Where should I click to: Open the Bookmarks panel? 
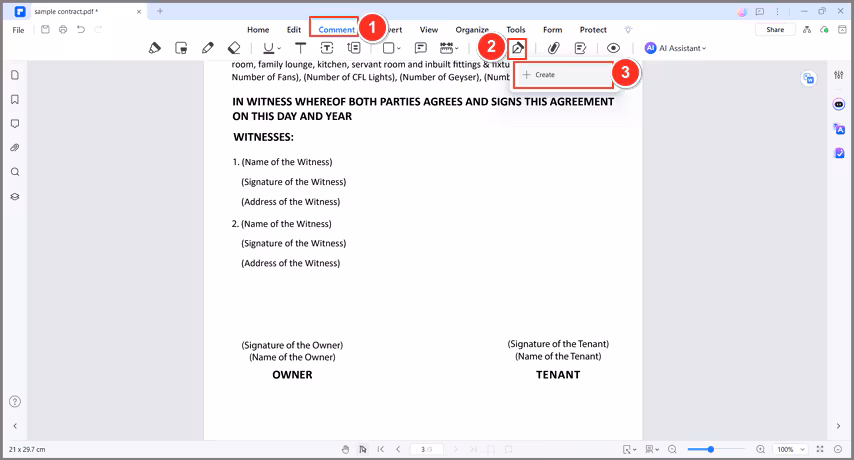[x=15, y=100]
